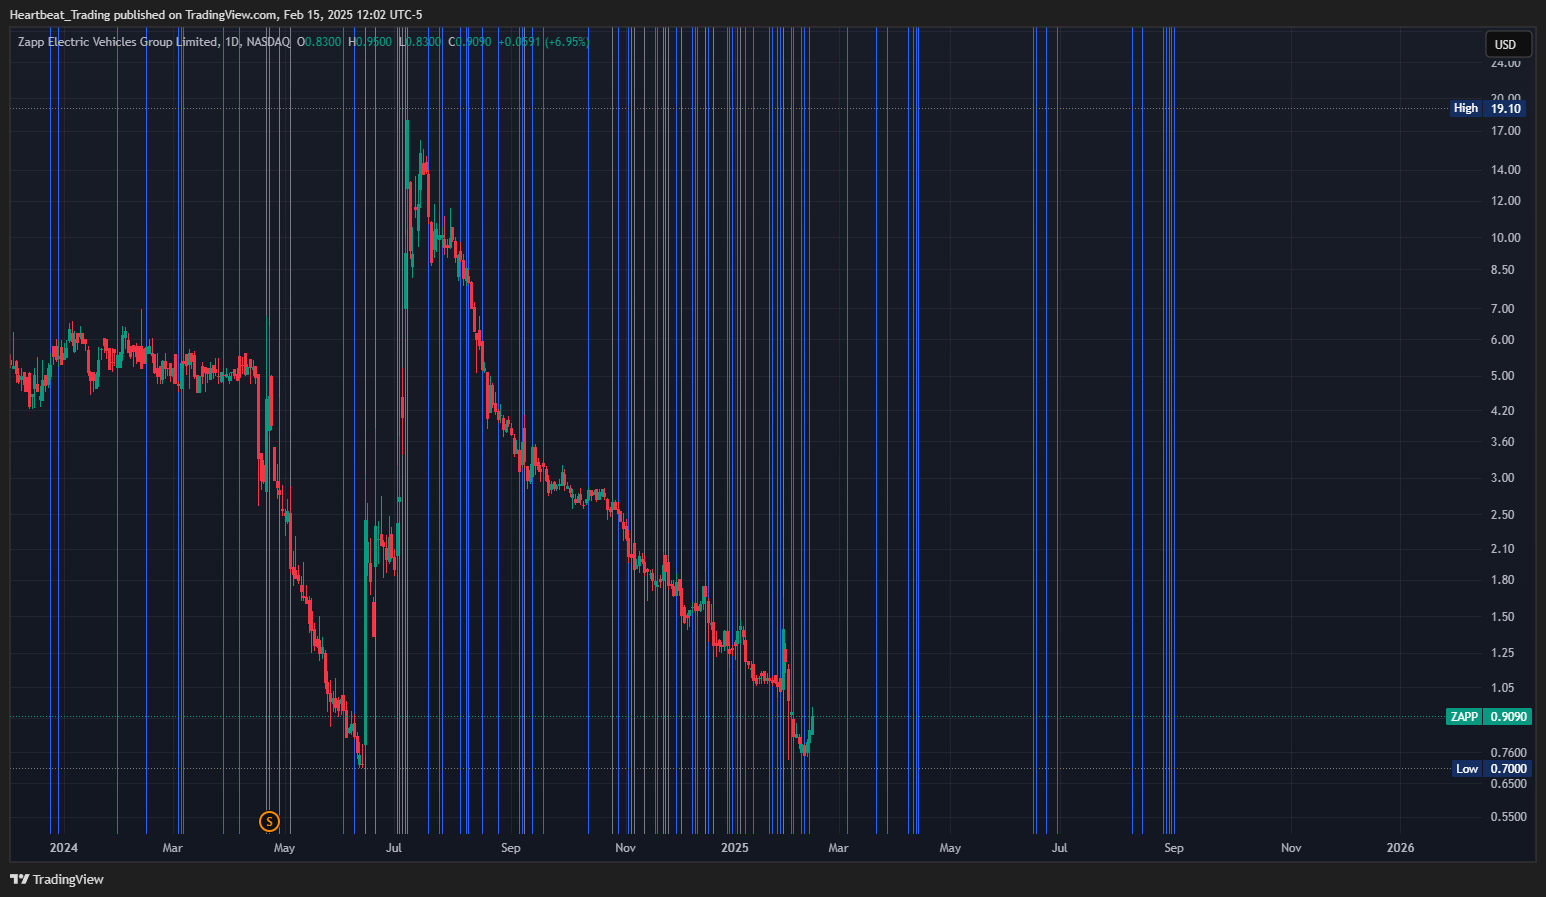The width and height of the screenshot is (1546, 897).
Task: Click the ZAPP 0.9090 last price tag
Action: (1488, 716)
